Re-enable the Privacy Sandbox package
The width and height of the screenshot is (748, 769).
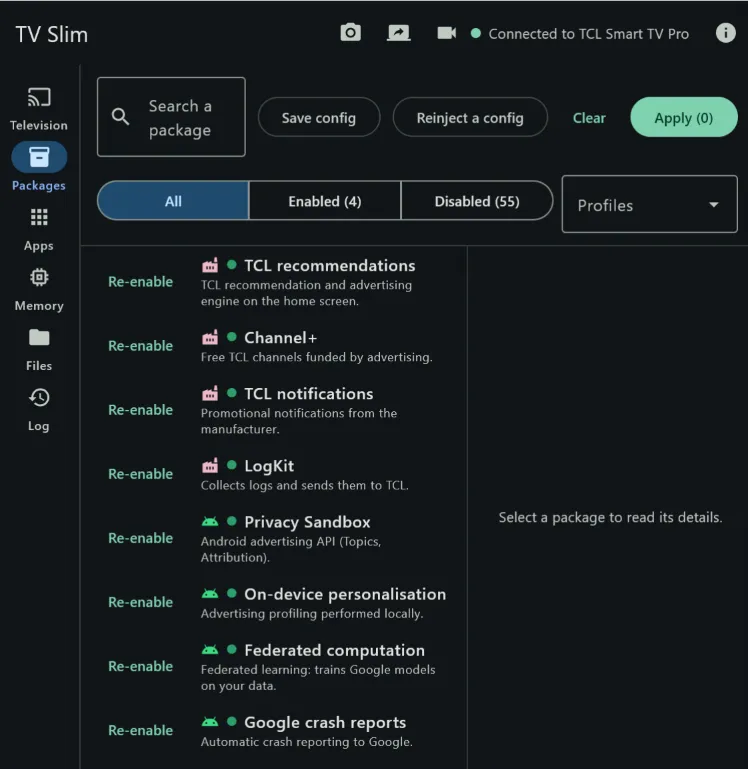[140, 538]
